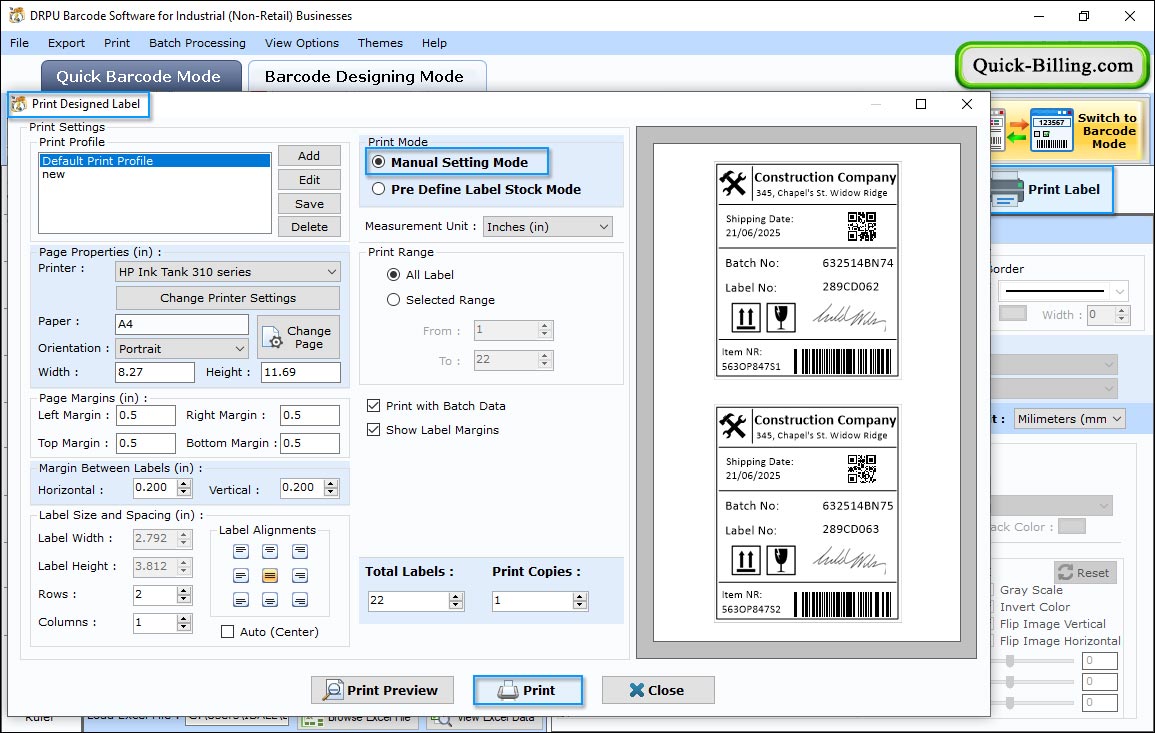Viewport: 1155px width, 733px height.
Task: Increase Total Labels stepper
Action: tap(457, 596)
